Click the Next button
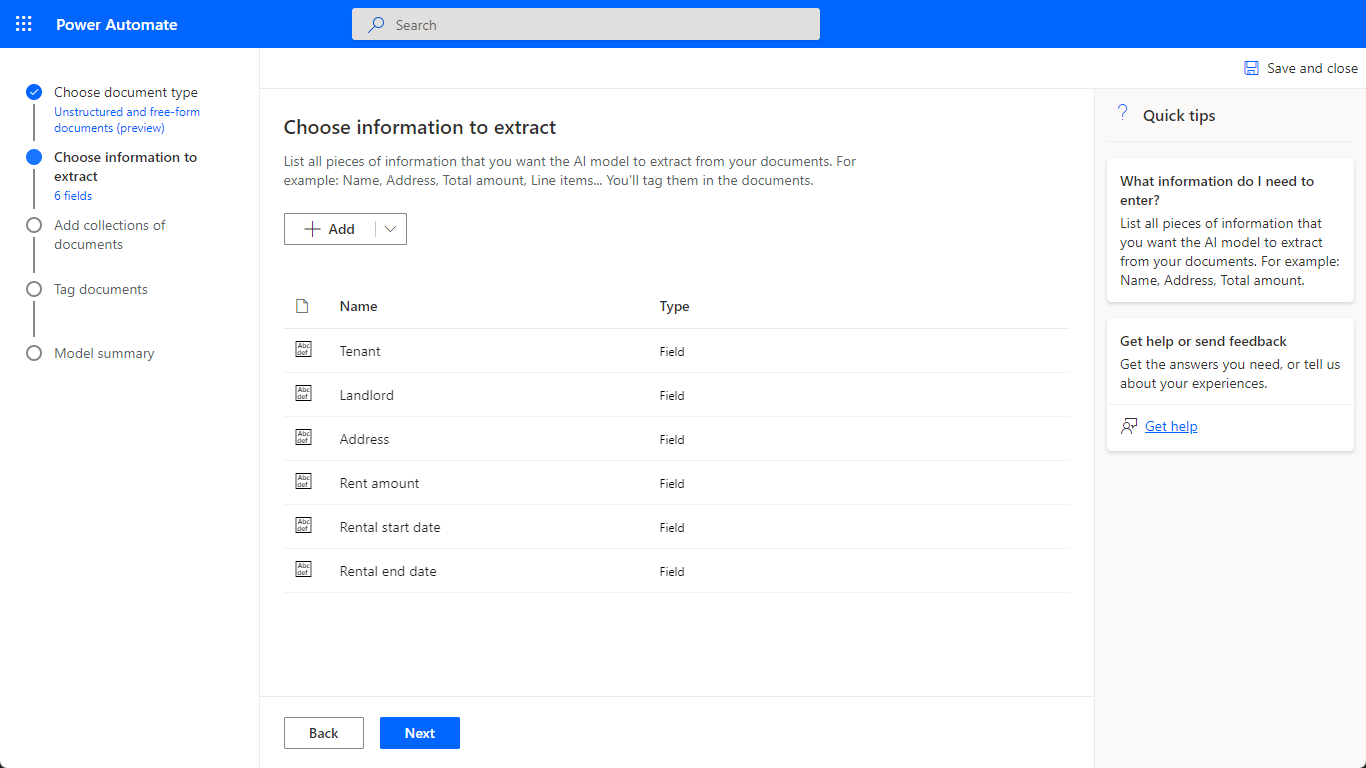1366x768 pixels. [419, 732]
